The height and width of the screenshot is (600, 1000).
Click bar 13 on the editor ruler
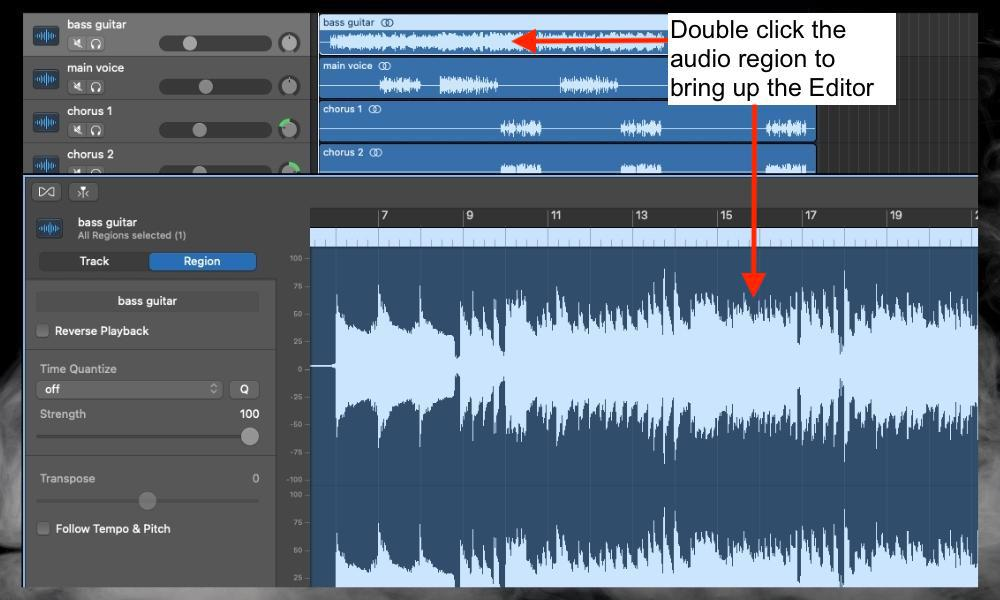pyautogui.click(x=641, y=216)
